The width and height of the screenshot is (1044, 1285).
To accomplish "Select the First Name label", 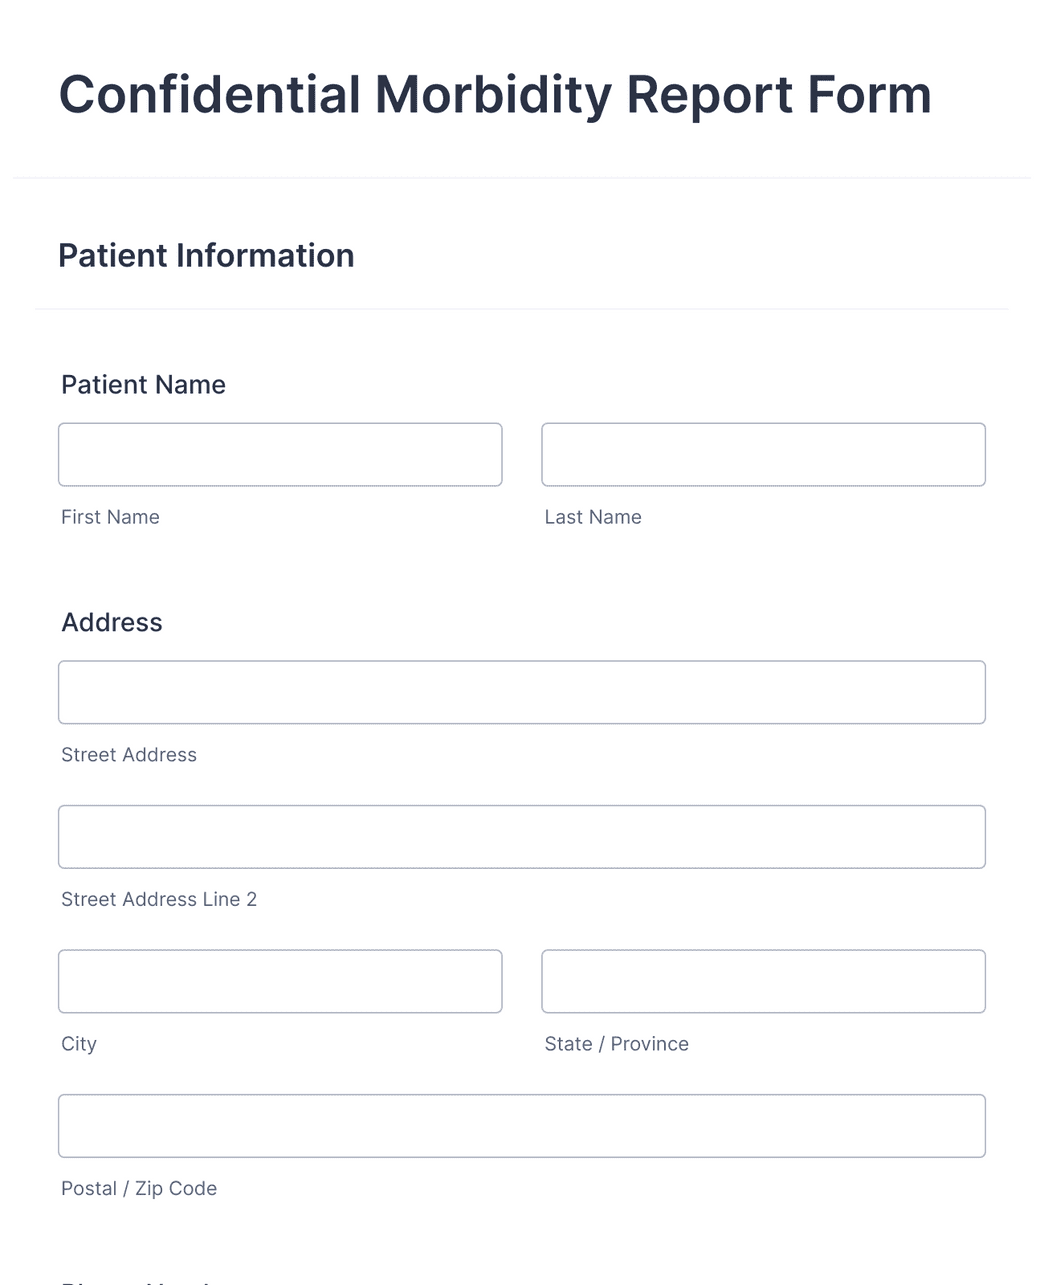I will pos(110,517).
